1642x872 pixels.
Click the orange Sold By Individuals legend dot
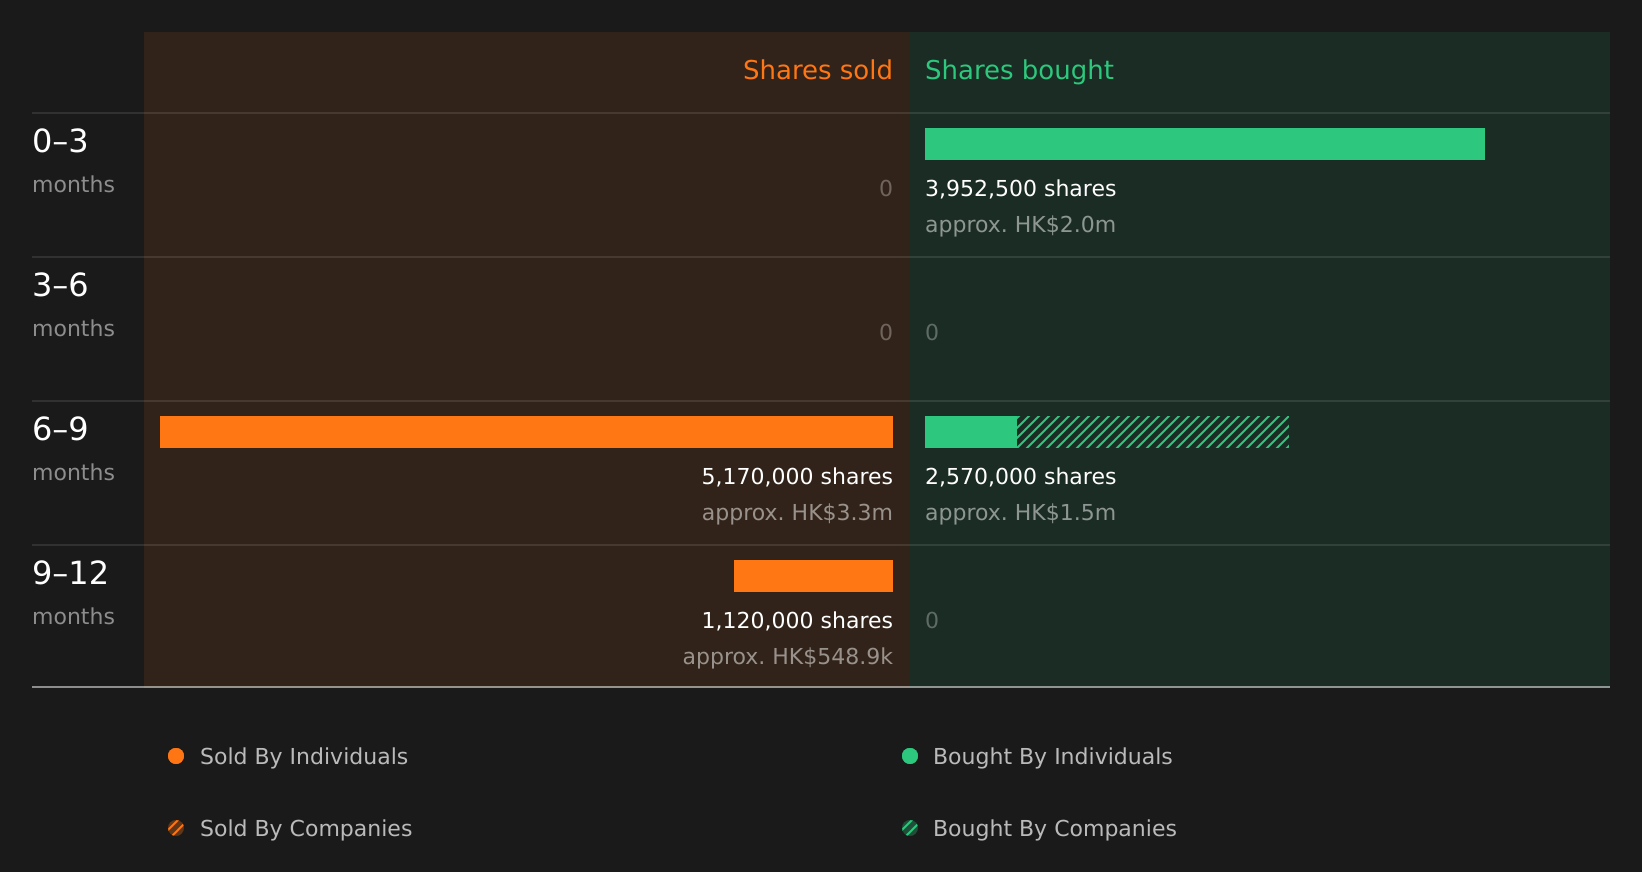176,756
